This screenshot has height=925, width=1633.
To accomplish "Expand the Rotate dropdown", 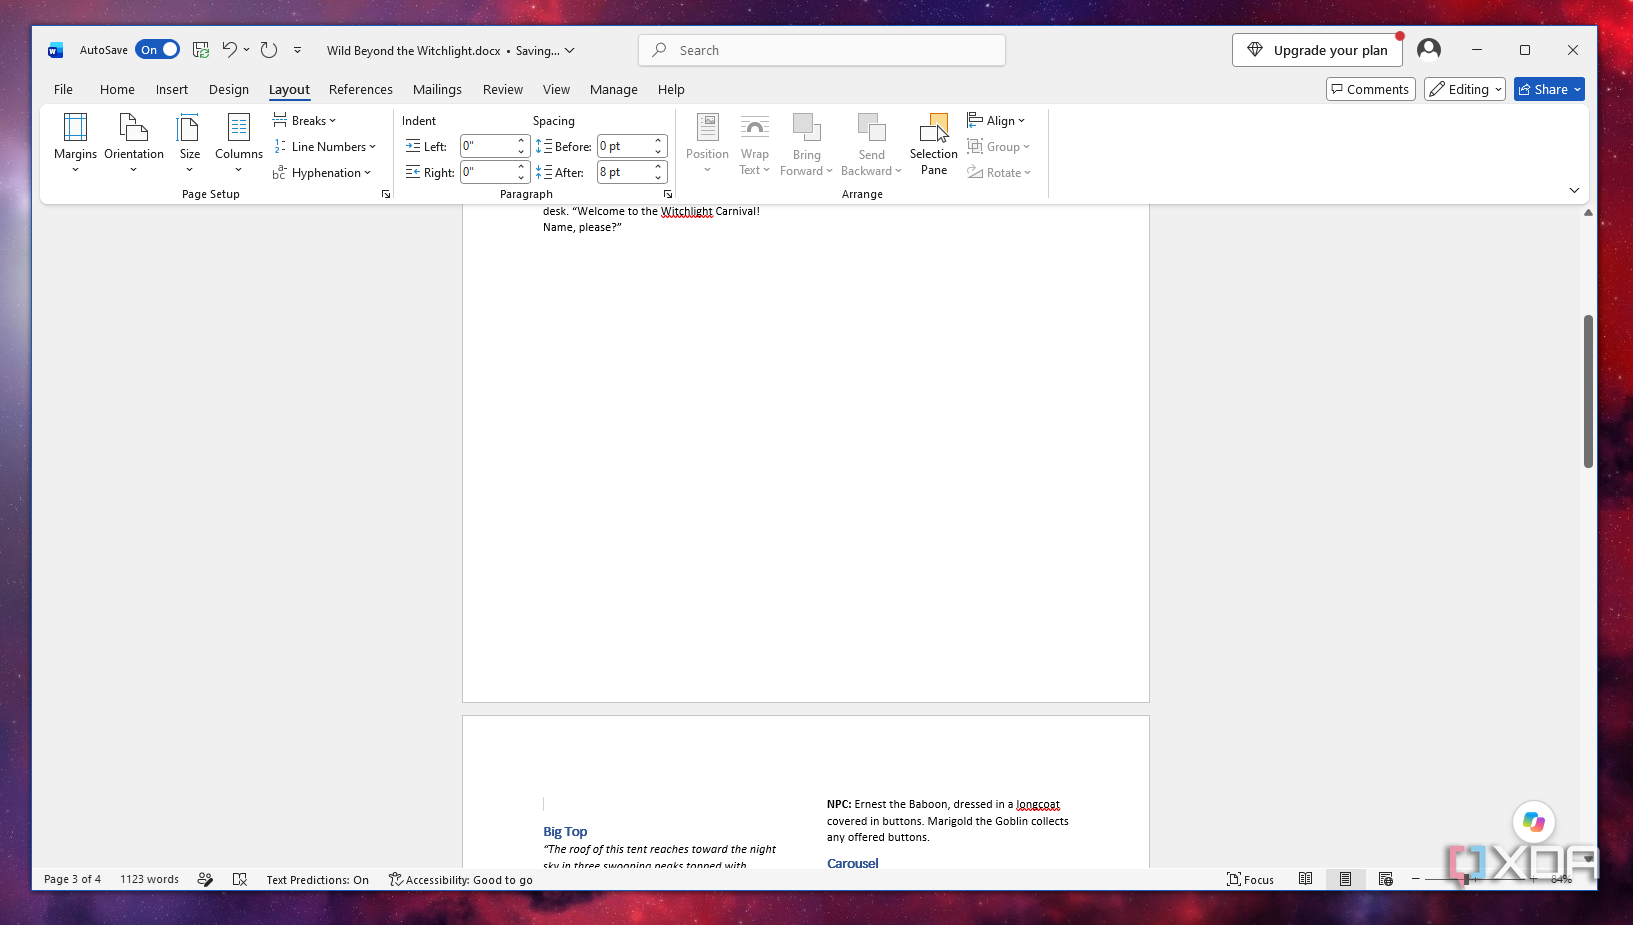I will pyautogui.click(x=998, y=173).
